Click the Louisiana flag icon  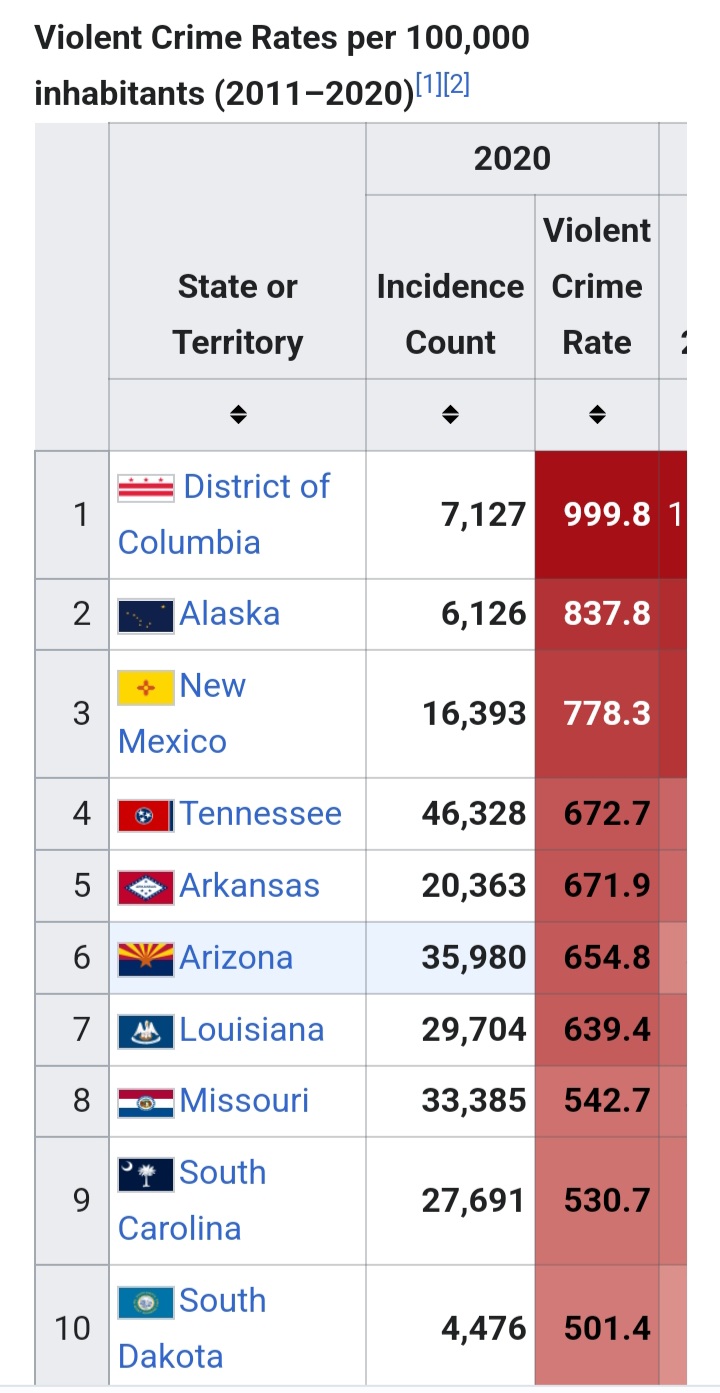point(148,1029)
